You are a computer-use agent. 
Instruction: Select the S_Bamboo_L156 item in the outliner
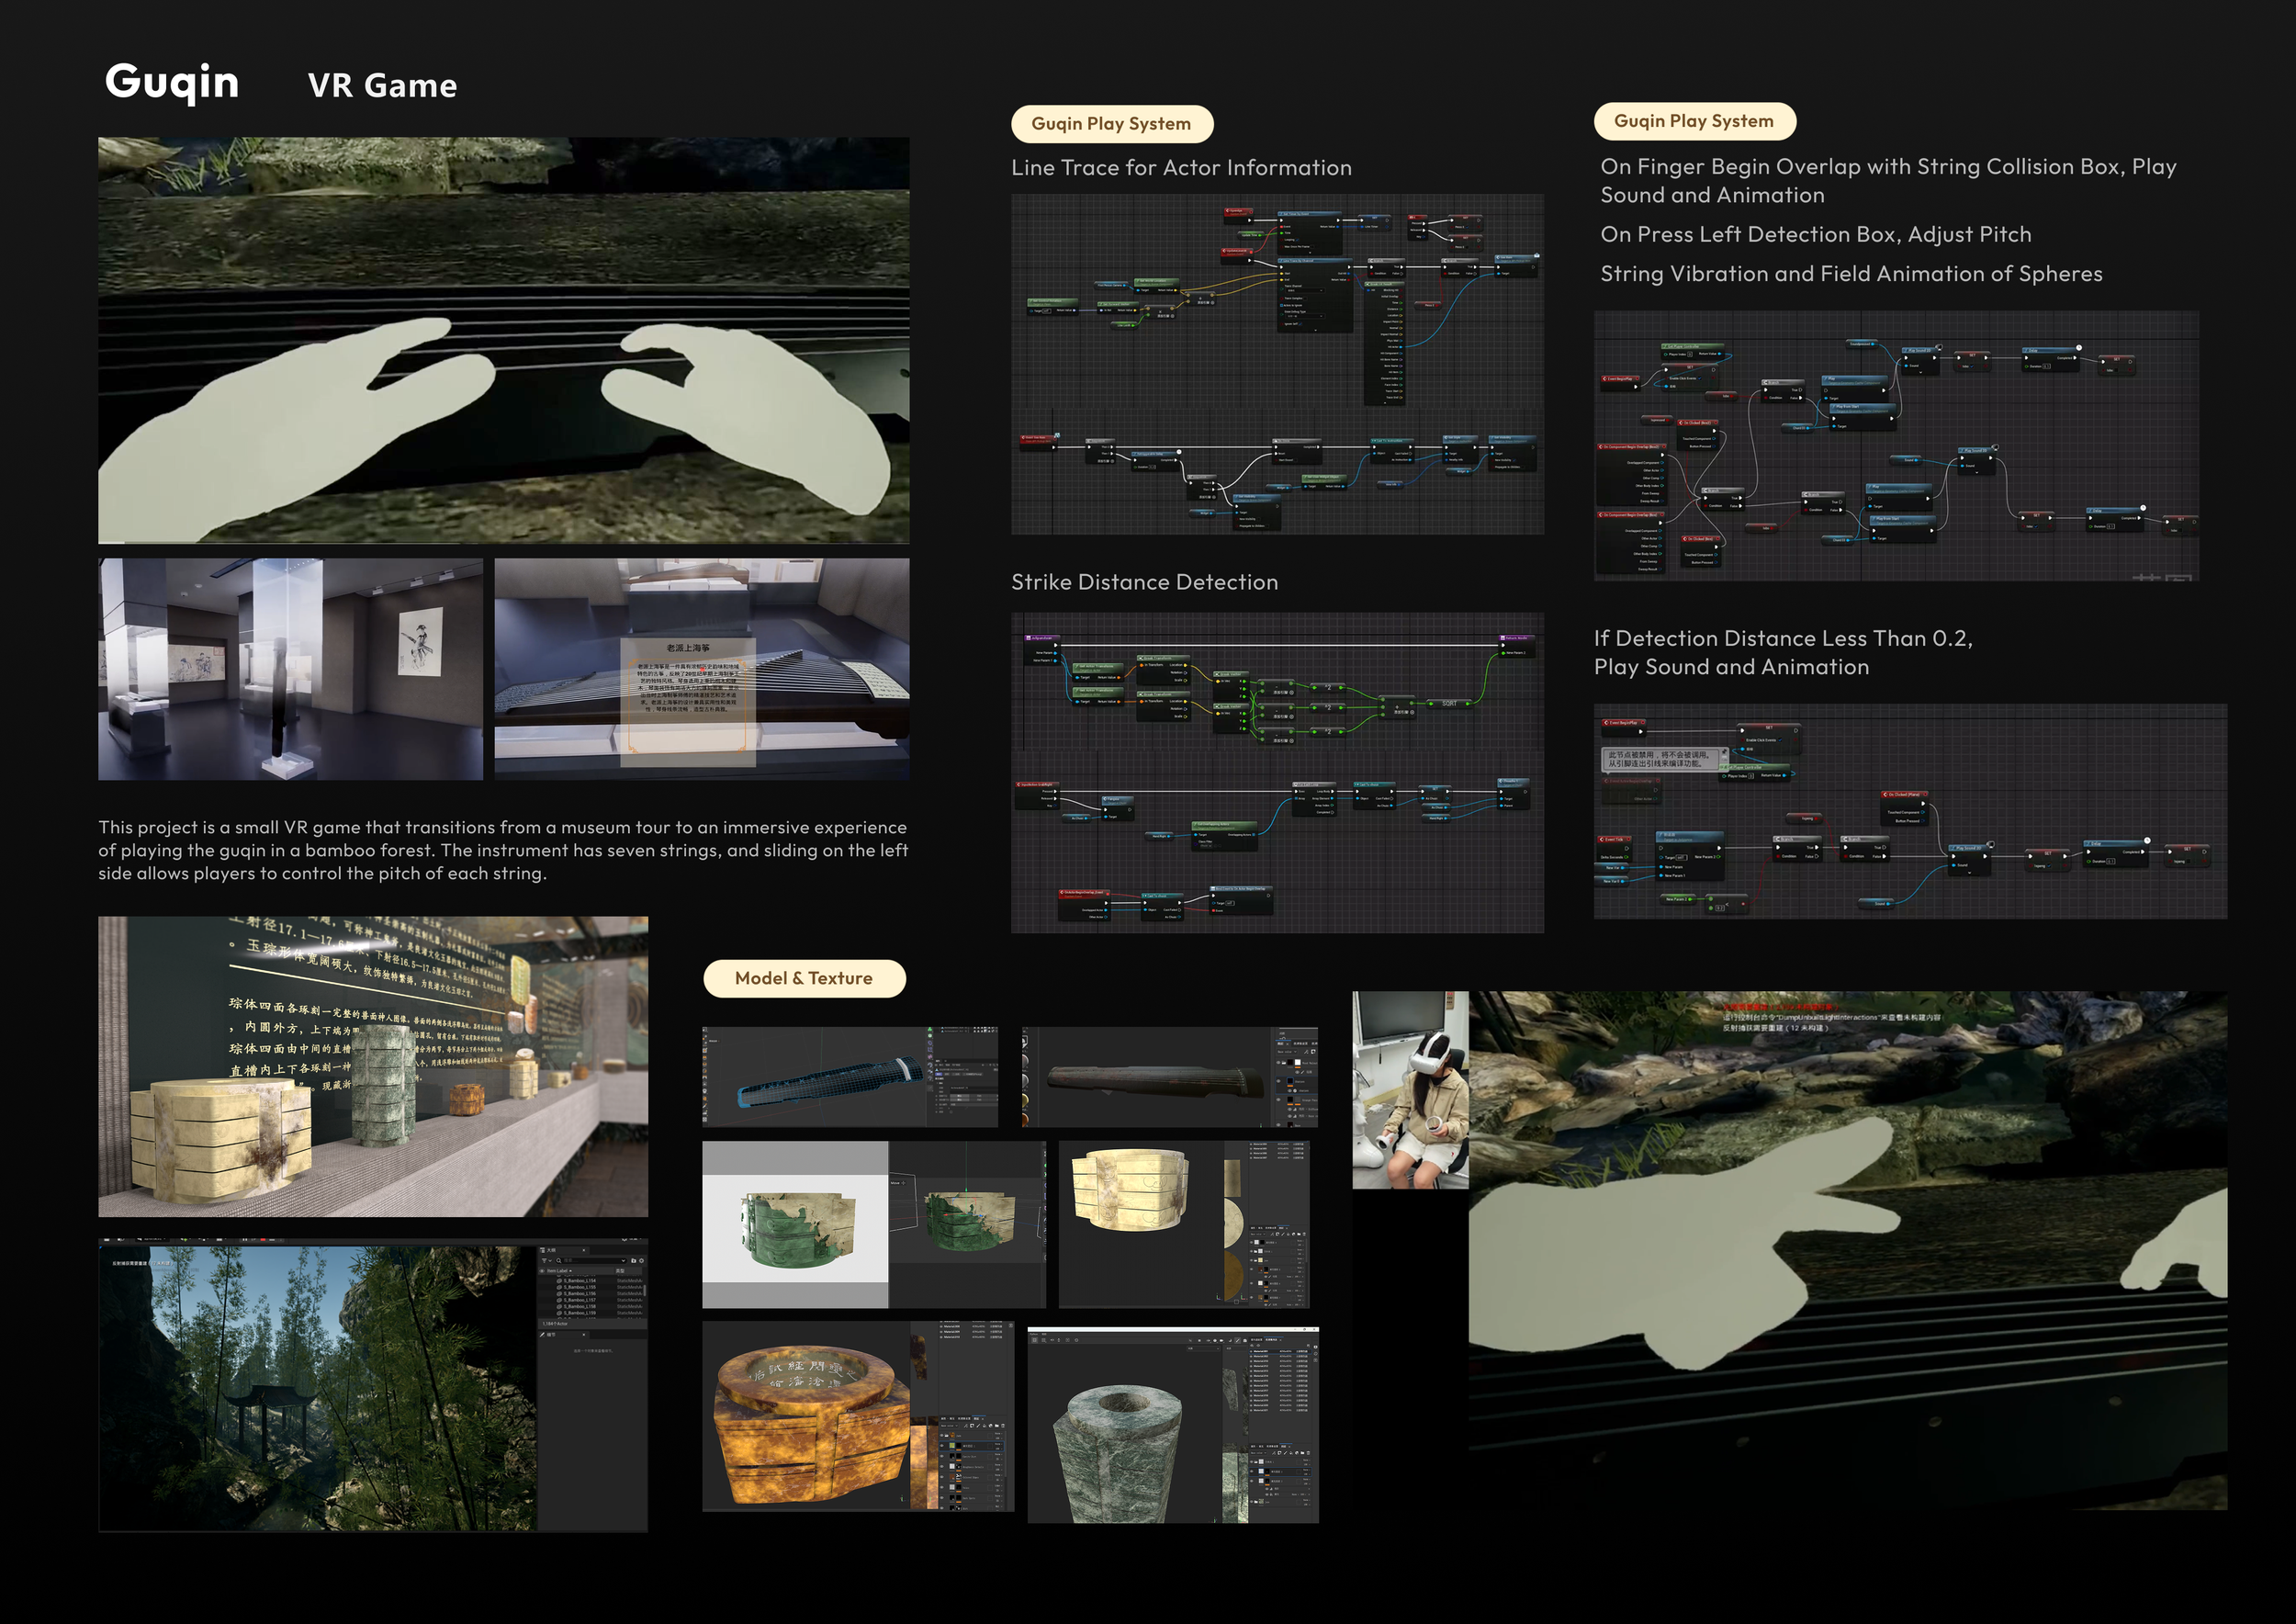tap(580, 1294)
